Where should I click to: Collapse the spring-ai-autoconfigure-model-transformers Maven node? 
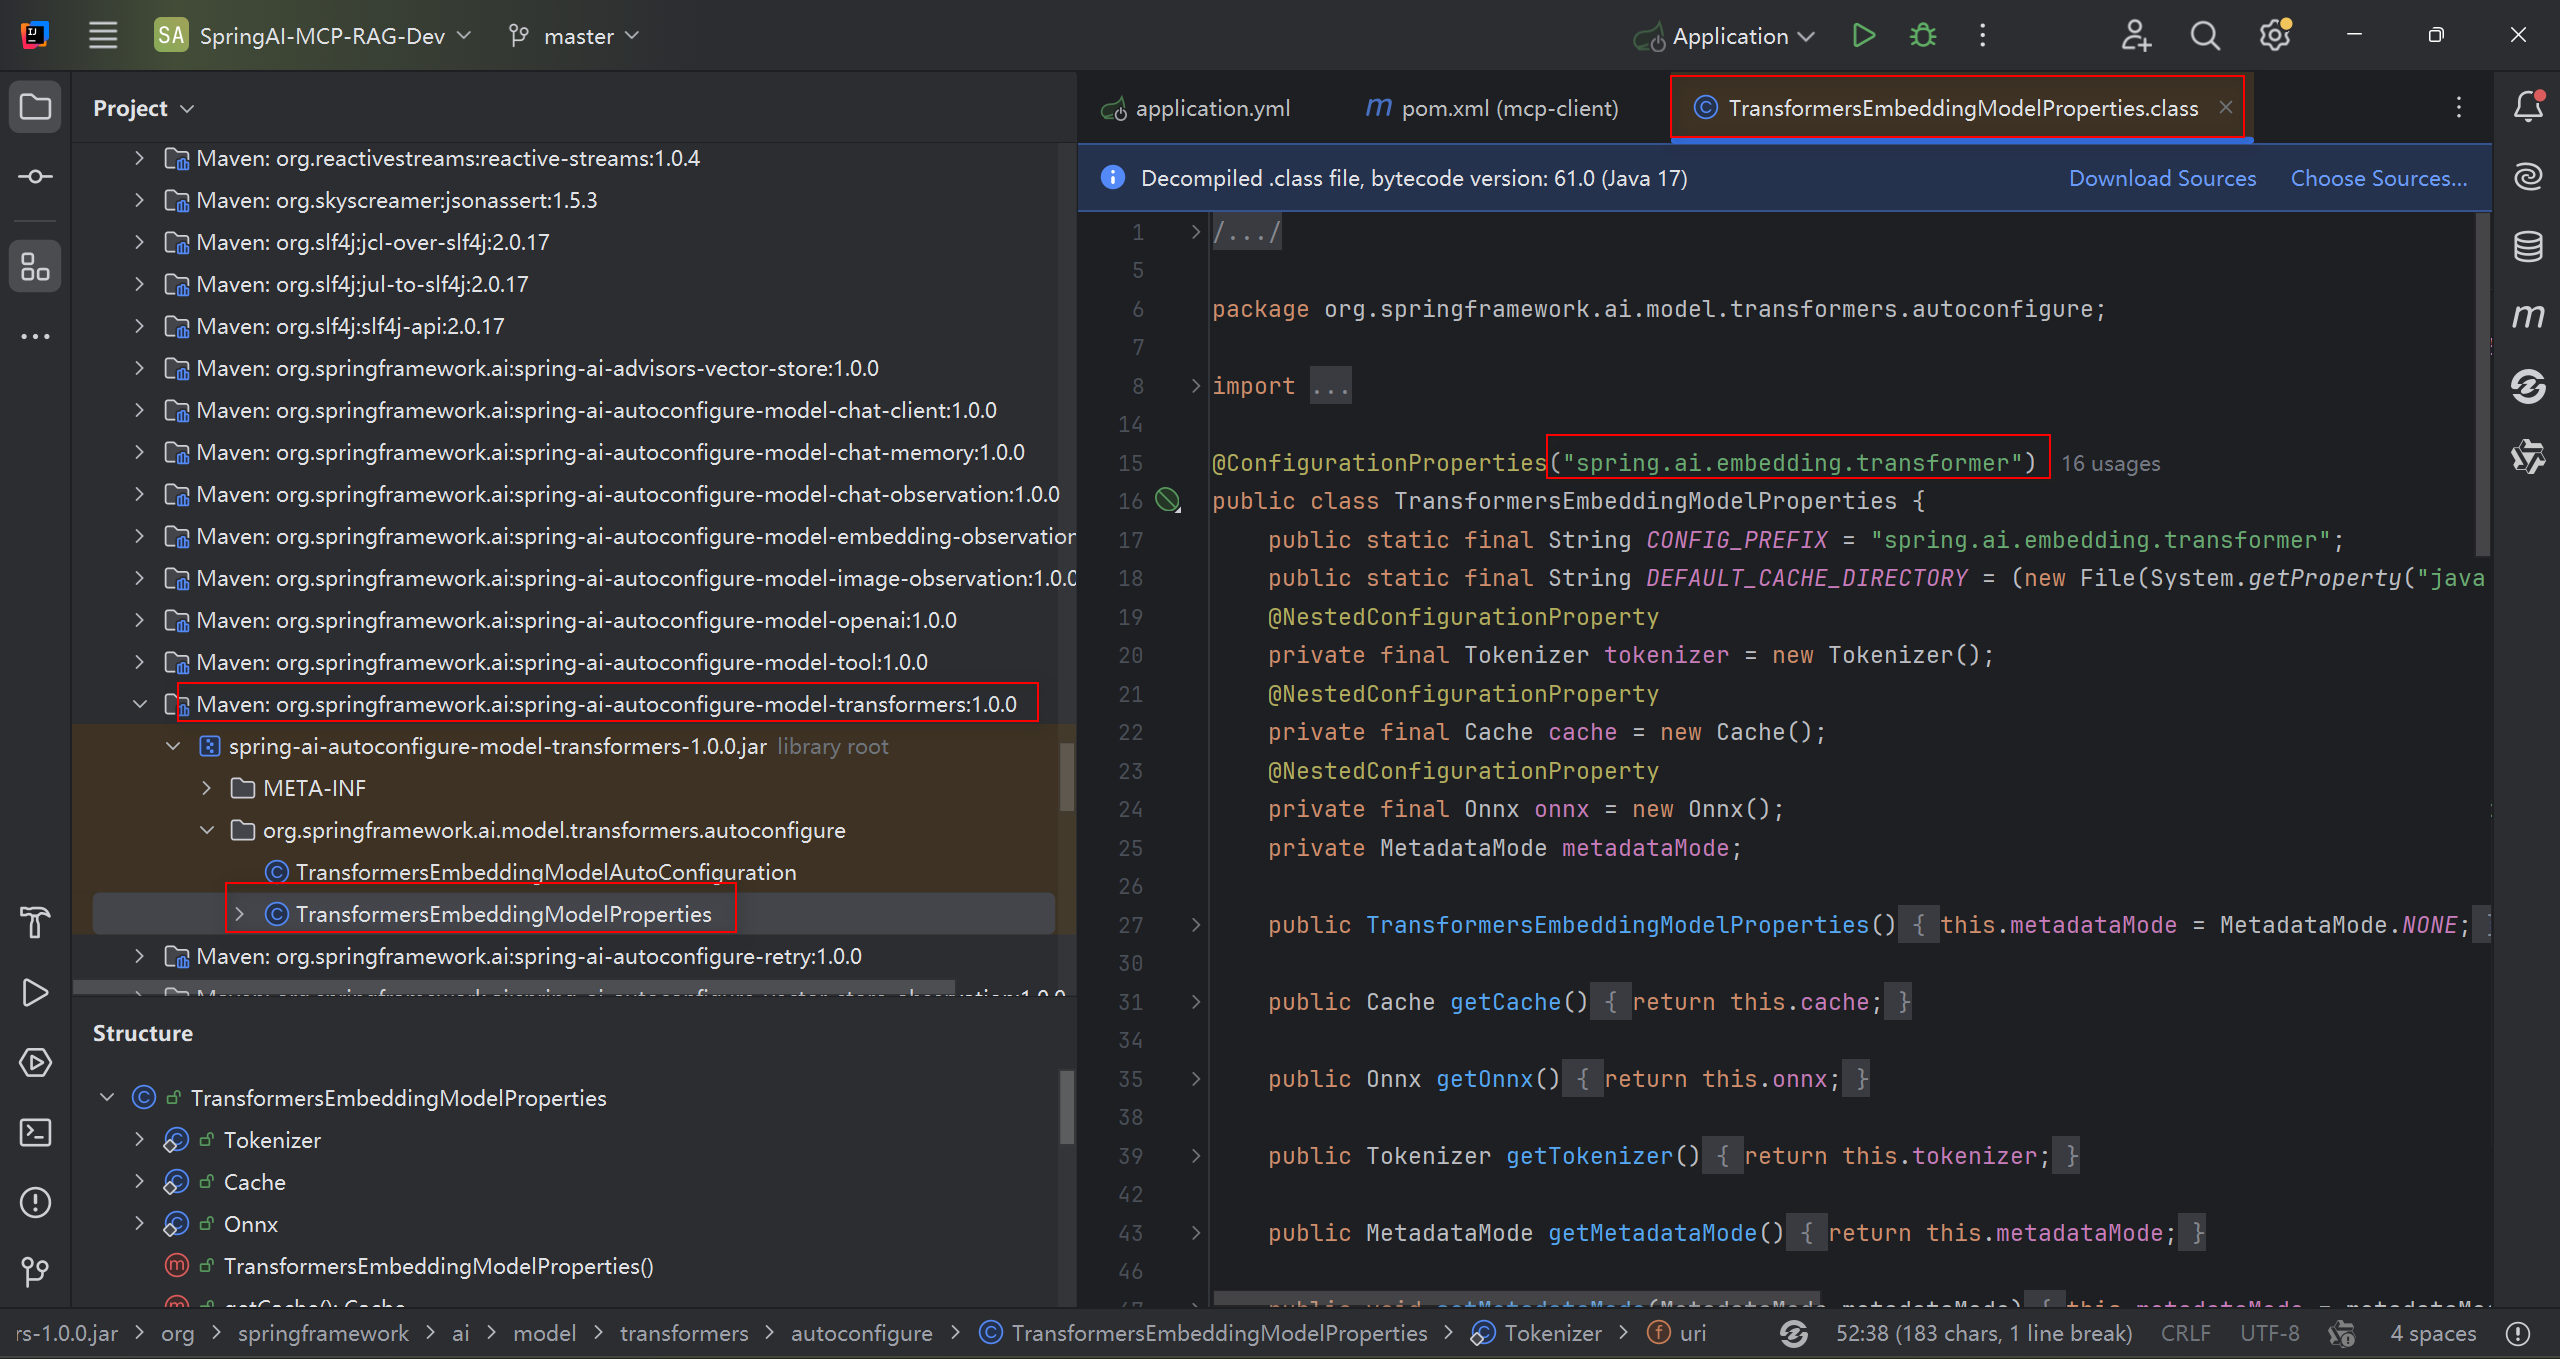click(140, 704)
